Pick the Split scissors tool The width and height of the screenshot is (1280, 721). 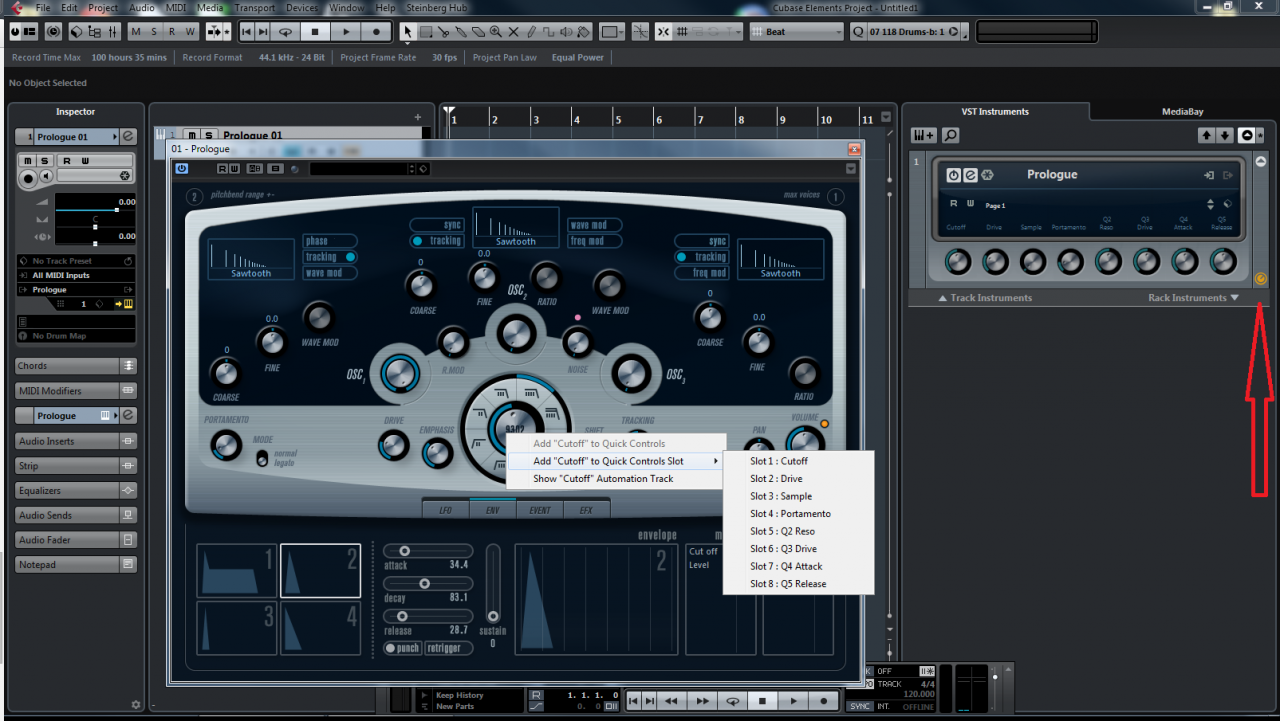[x=443, y=32]
